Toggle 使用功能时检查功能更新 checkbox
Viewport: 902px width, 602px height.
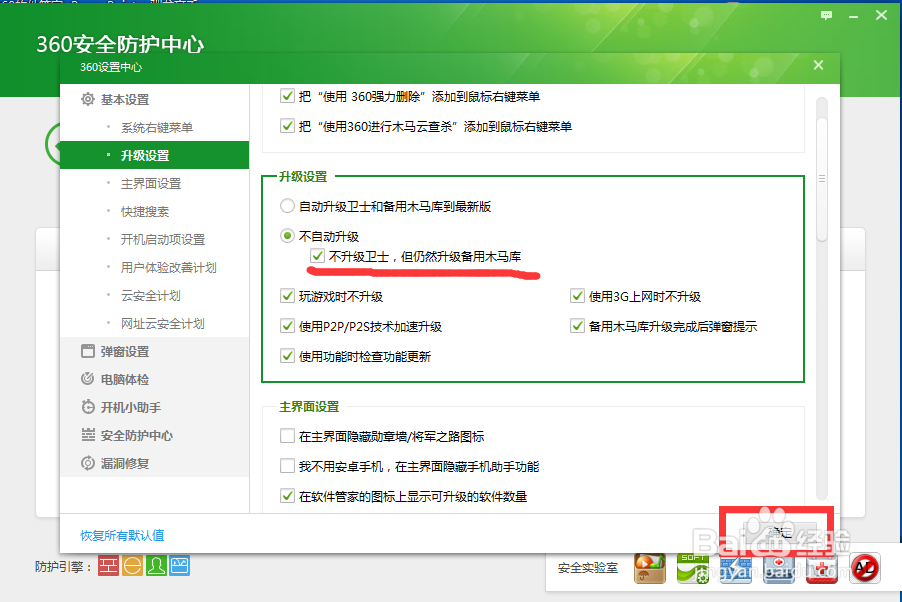click(x=287, y=356)
